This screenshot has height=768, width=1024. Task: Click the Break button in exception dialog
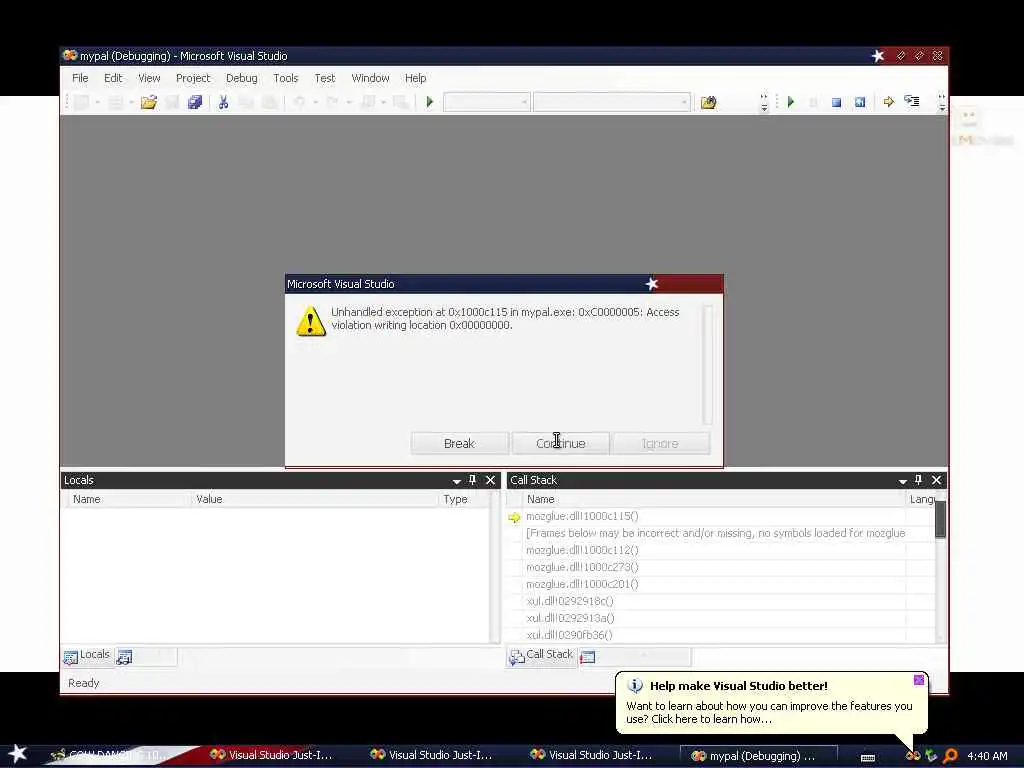[459, 443]
